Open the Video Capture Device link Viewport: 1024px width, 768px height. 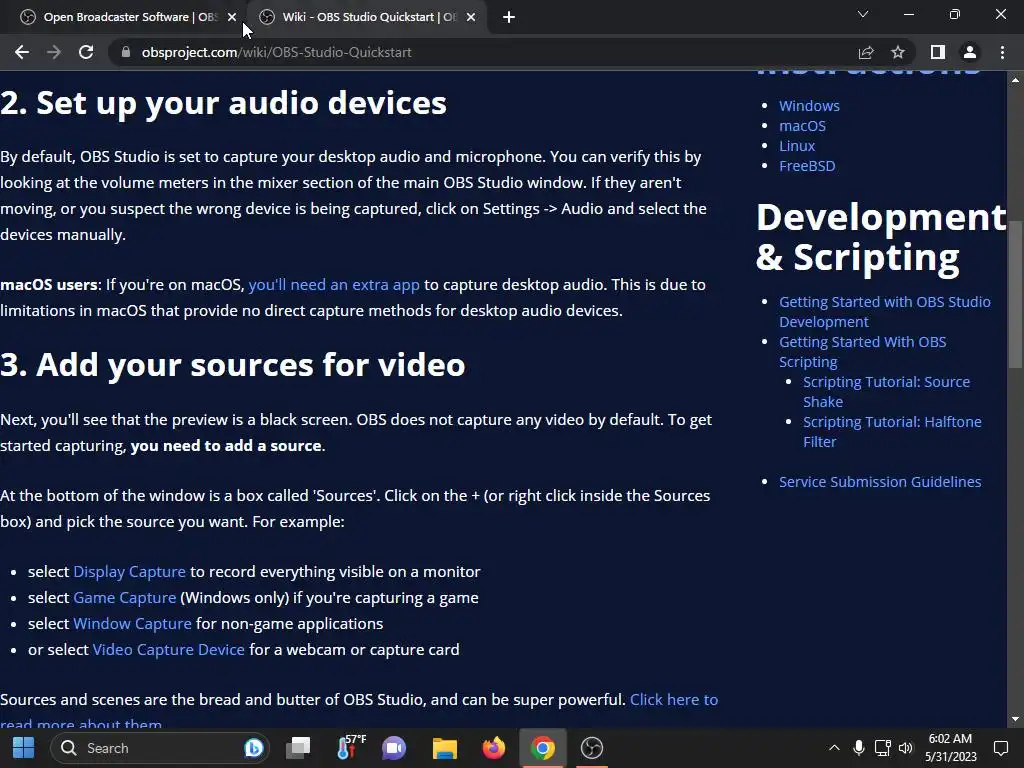pos(168,650)
